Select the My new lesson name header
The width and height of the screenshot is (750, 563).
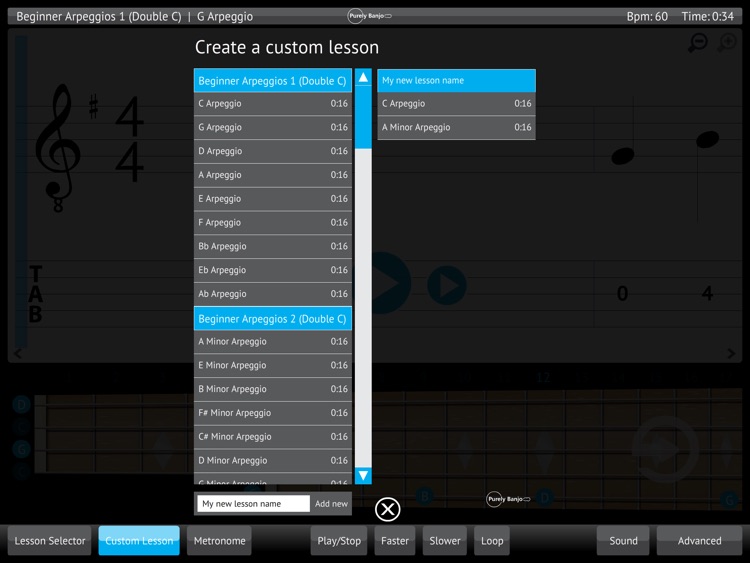coord(456,80)
